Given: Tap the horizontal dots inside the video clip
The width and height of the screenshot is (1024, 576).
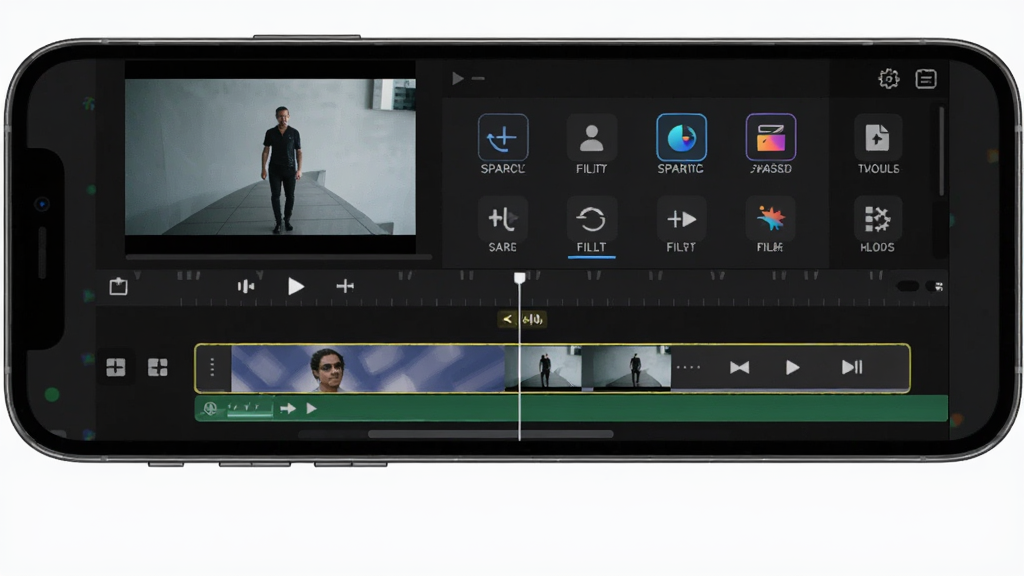Looking at the screenshot, I should pos(688,368).
